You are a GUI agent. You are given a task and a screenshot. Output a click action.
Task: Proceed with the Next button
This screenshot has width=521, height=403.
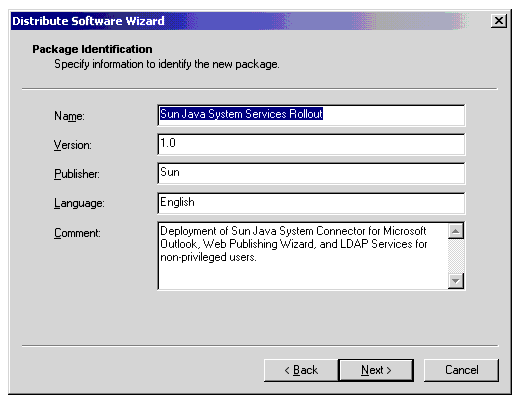376,370
